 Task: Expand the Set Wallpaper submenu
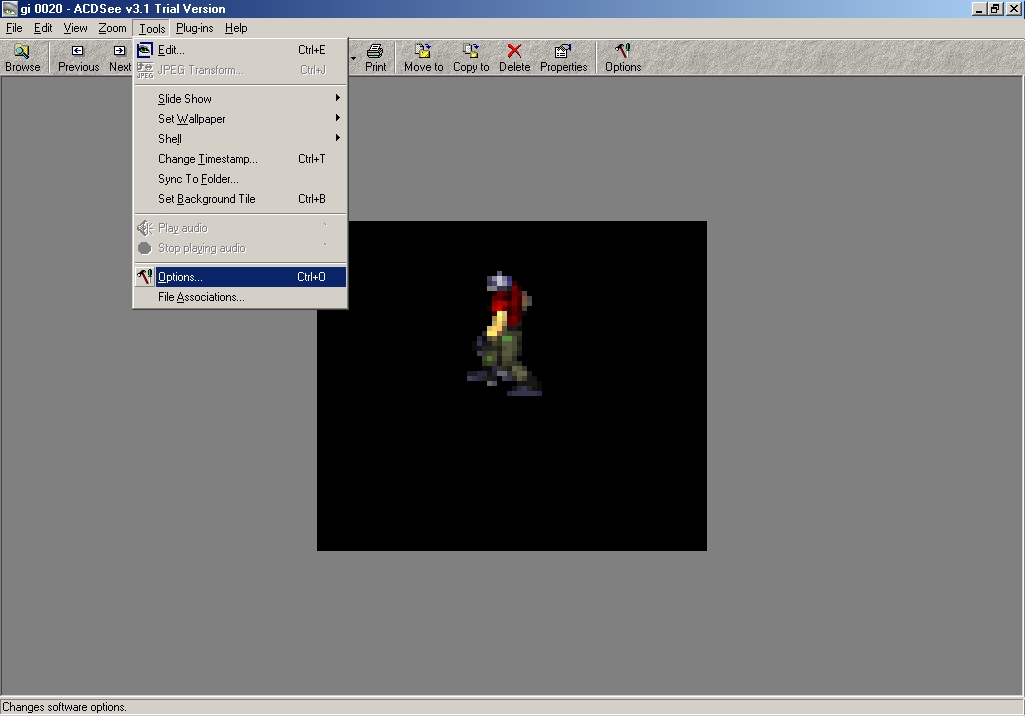(x=240, y=119)
